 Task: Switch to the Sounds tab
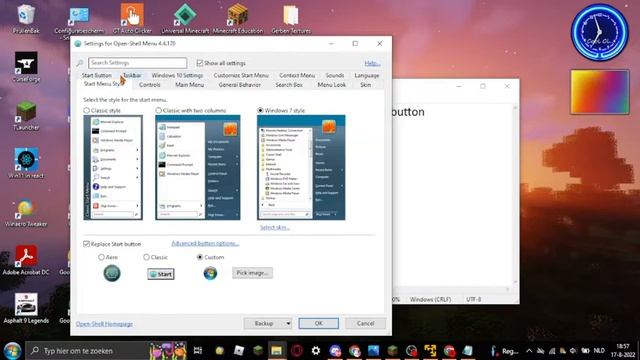tap(335, 76)
